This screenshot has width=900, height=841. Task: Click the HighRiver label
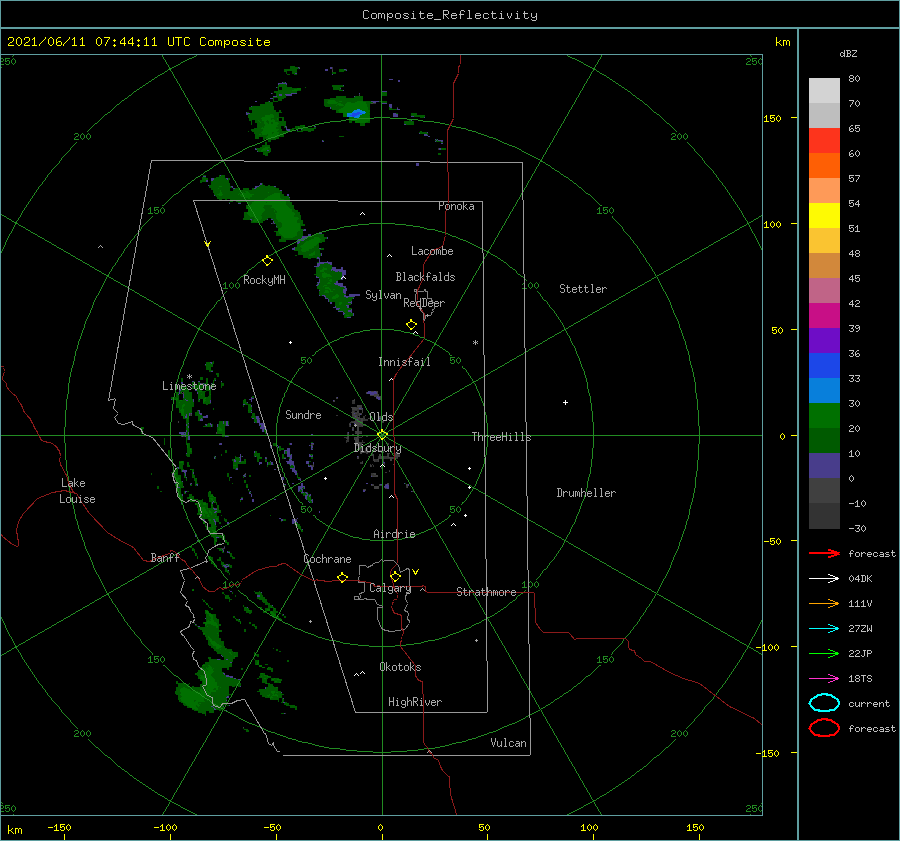pyautogui.click(x=414, y=702)
